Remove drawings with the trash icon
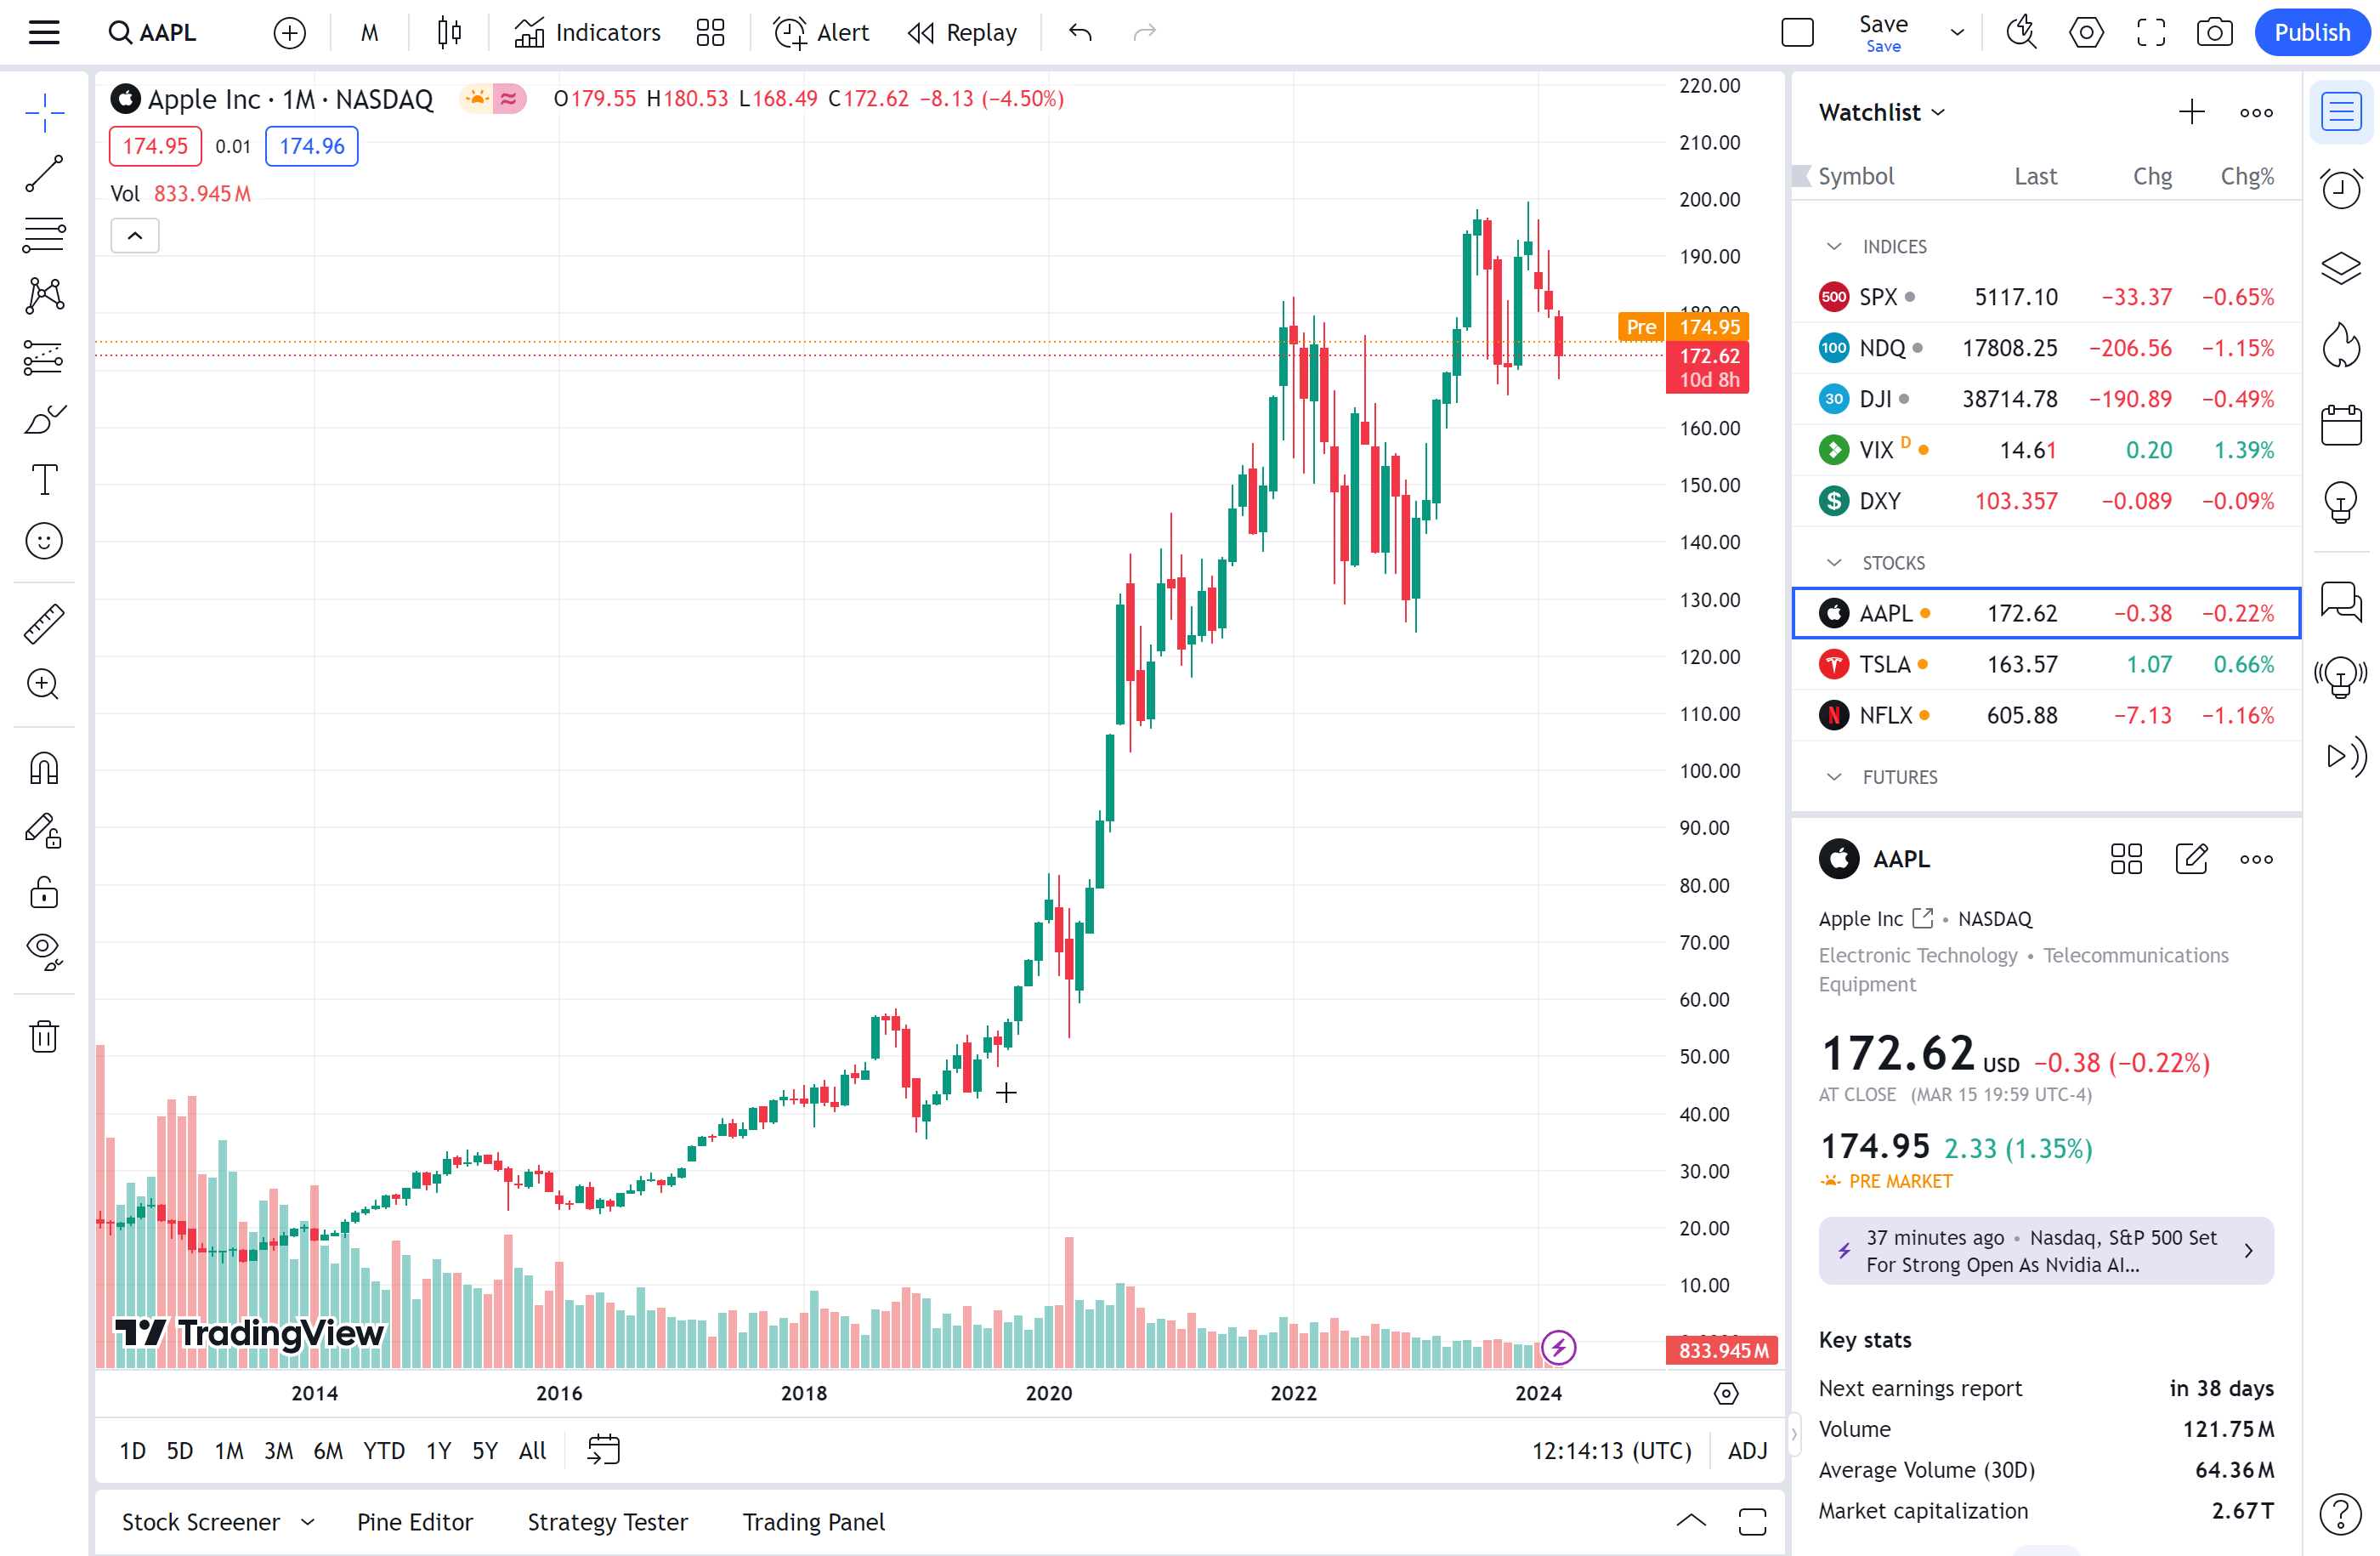Screen dimensions: 2380x1556 (44, 1036)
